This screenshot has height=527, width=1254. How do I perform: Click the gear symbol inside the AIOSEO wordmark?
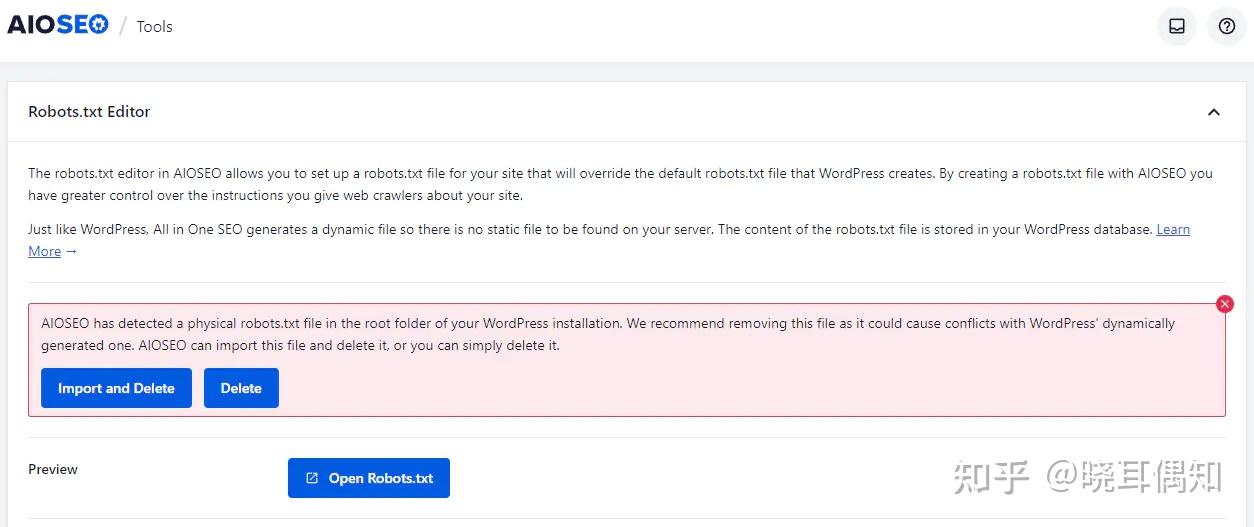[98, 26]
